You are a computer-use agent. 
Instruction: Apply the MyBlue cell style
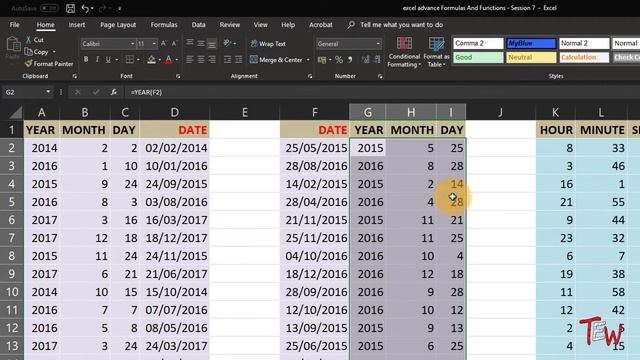click(x=531, y=43)
